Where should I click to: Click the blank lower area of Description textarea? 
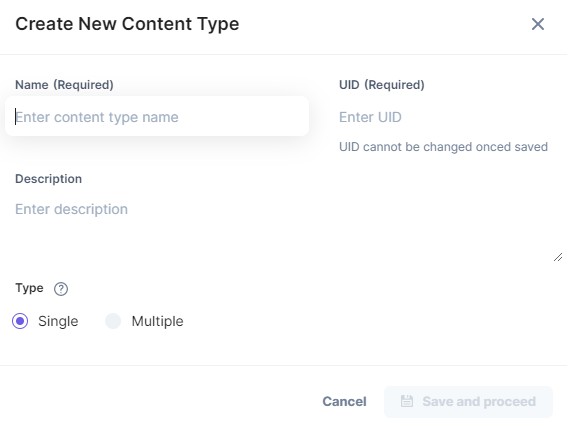pyautogui.click(x=284, y=242)
